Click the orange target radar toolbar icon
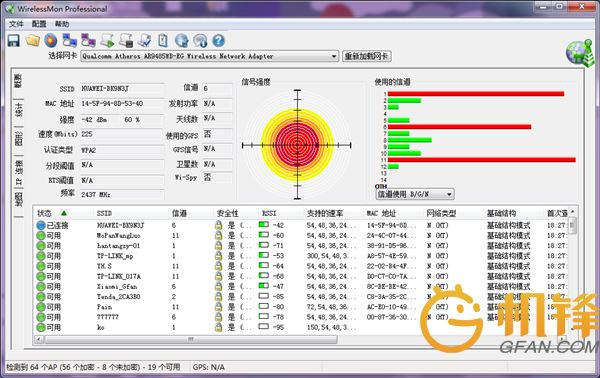The height and width of the screenshot is (378, 600). 51,41
